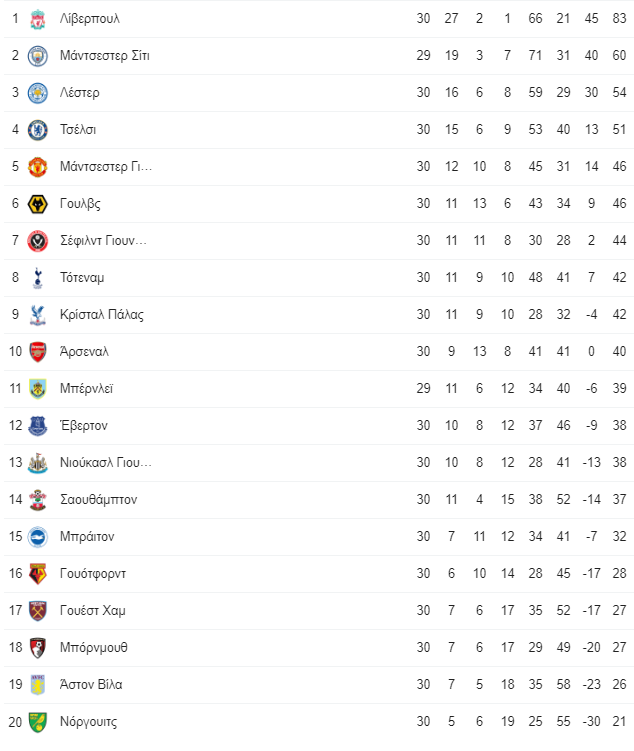Click the Μπέρνλεϊ team name
Screen dimensions: 634x751
[86, 388]
